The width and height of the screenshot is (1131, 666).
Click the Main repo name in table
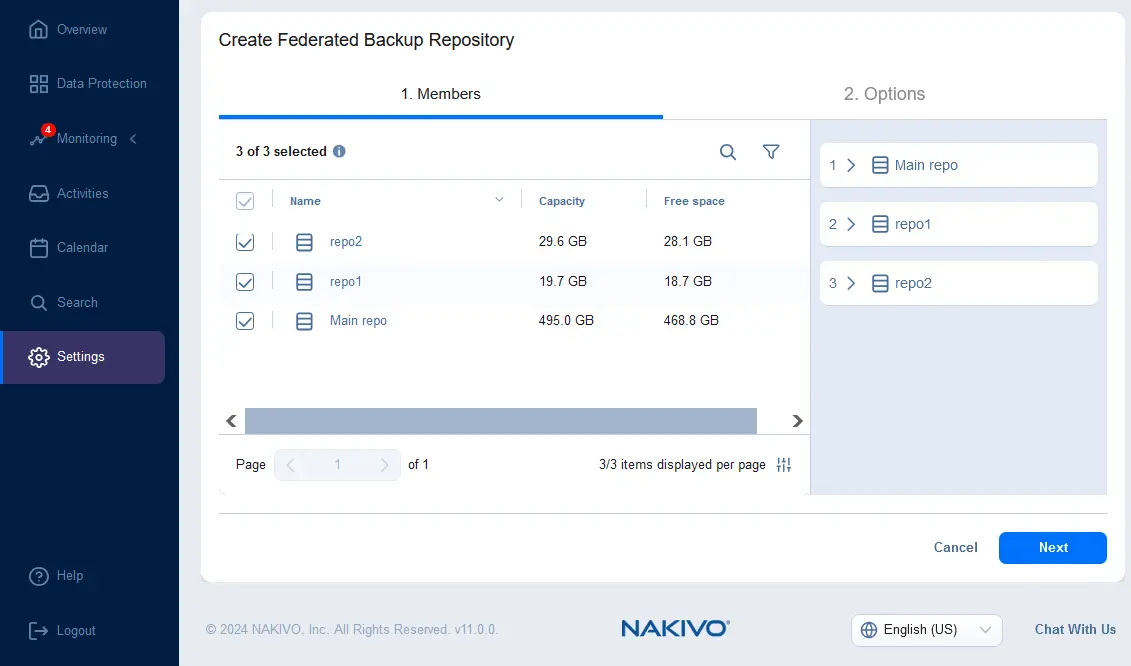click(x=358, y=321)
